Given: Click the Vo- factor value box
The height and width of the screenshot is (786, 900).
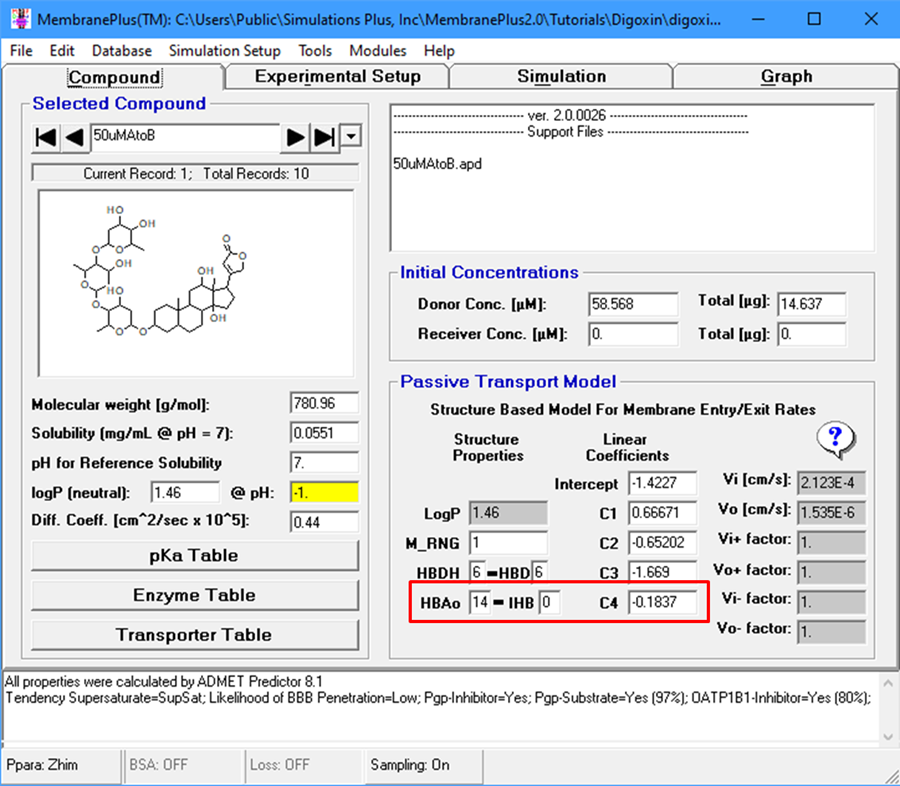Looking at the screenshot, I should pyautogui.click(x=831, y=632).
